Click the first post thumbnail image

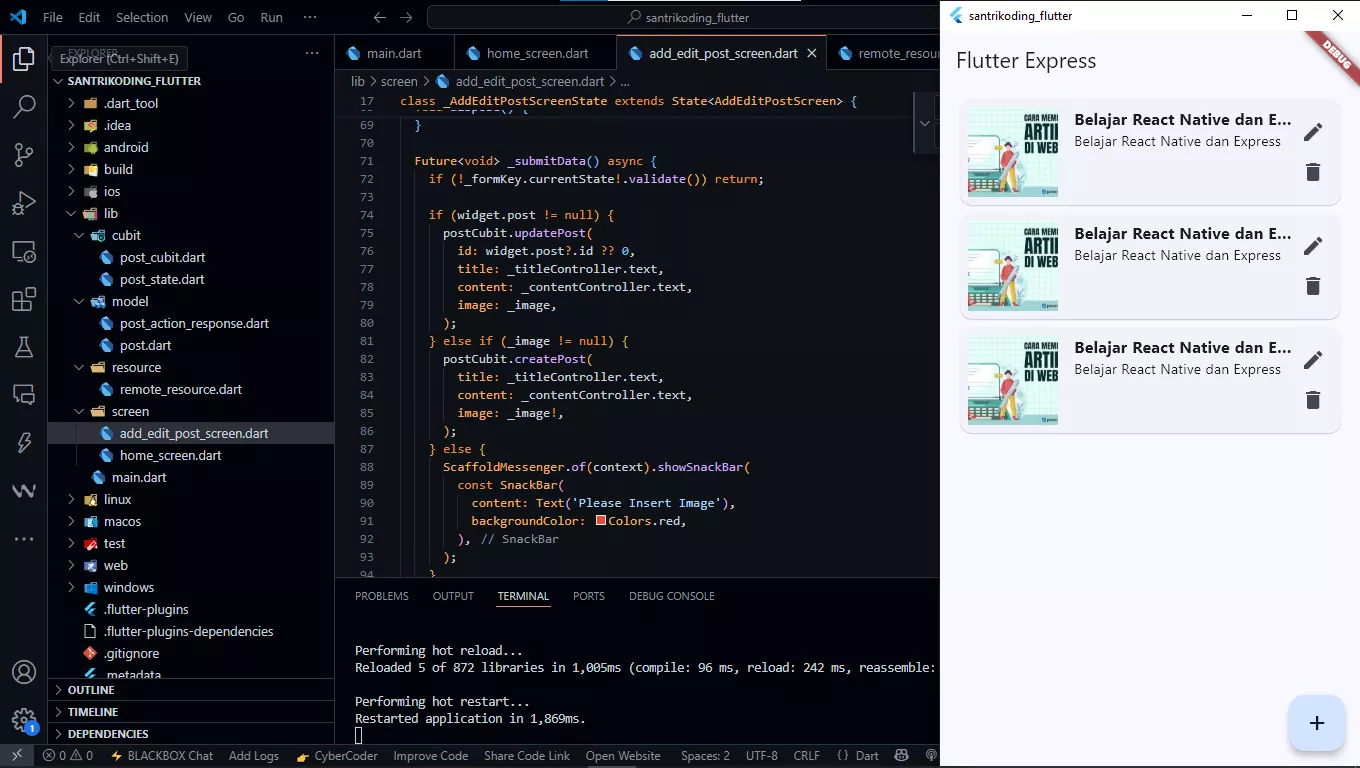coord(1013,153)
